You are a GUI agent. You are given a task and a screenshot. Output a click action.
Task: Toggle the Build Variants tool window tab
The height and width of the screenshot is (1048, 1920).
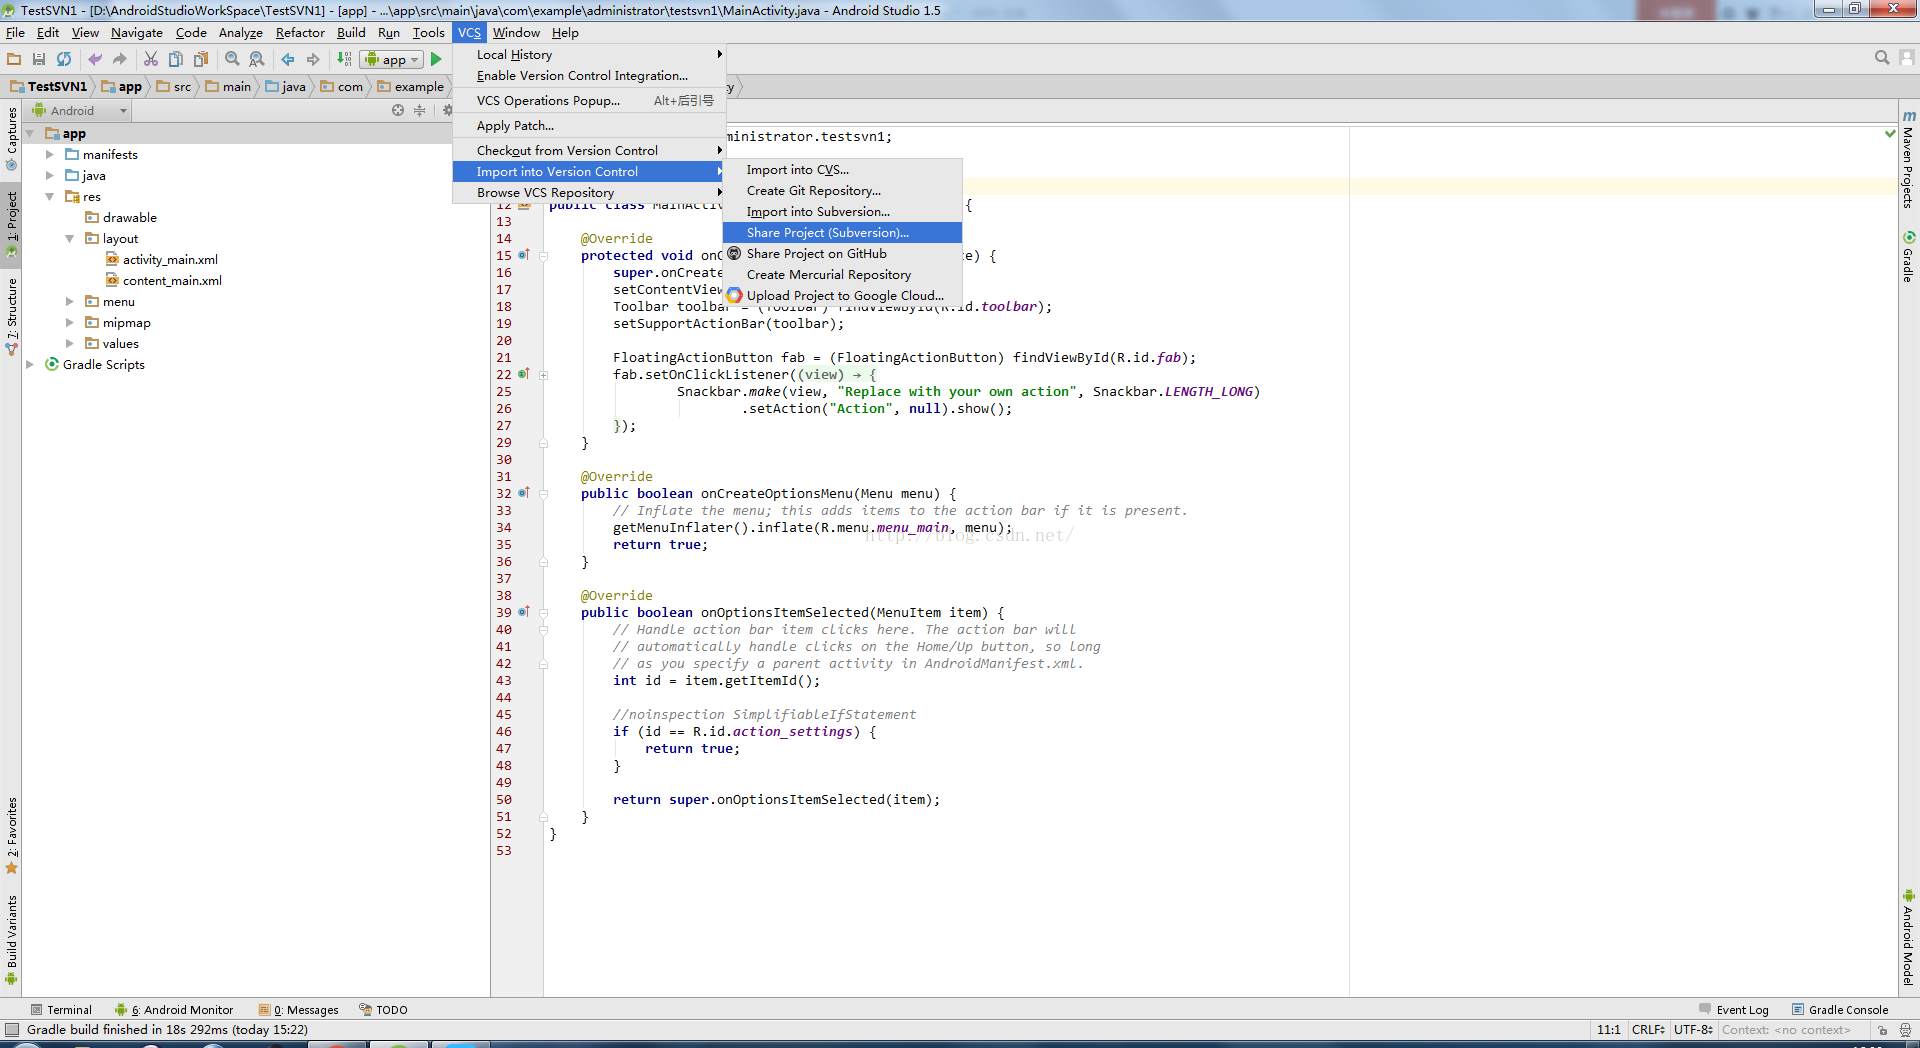point(11,938)
